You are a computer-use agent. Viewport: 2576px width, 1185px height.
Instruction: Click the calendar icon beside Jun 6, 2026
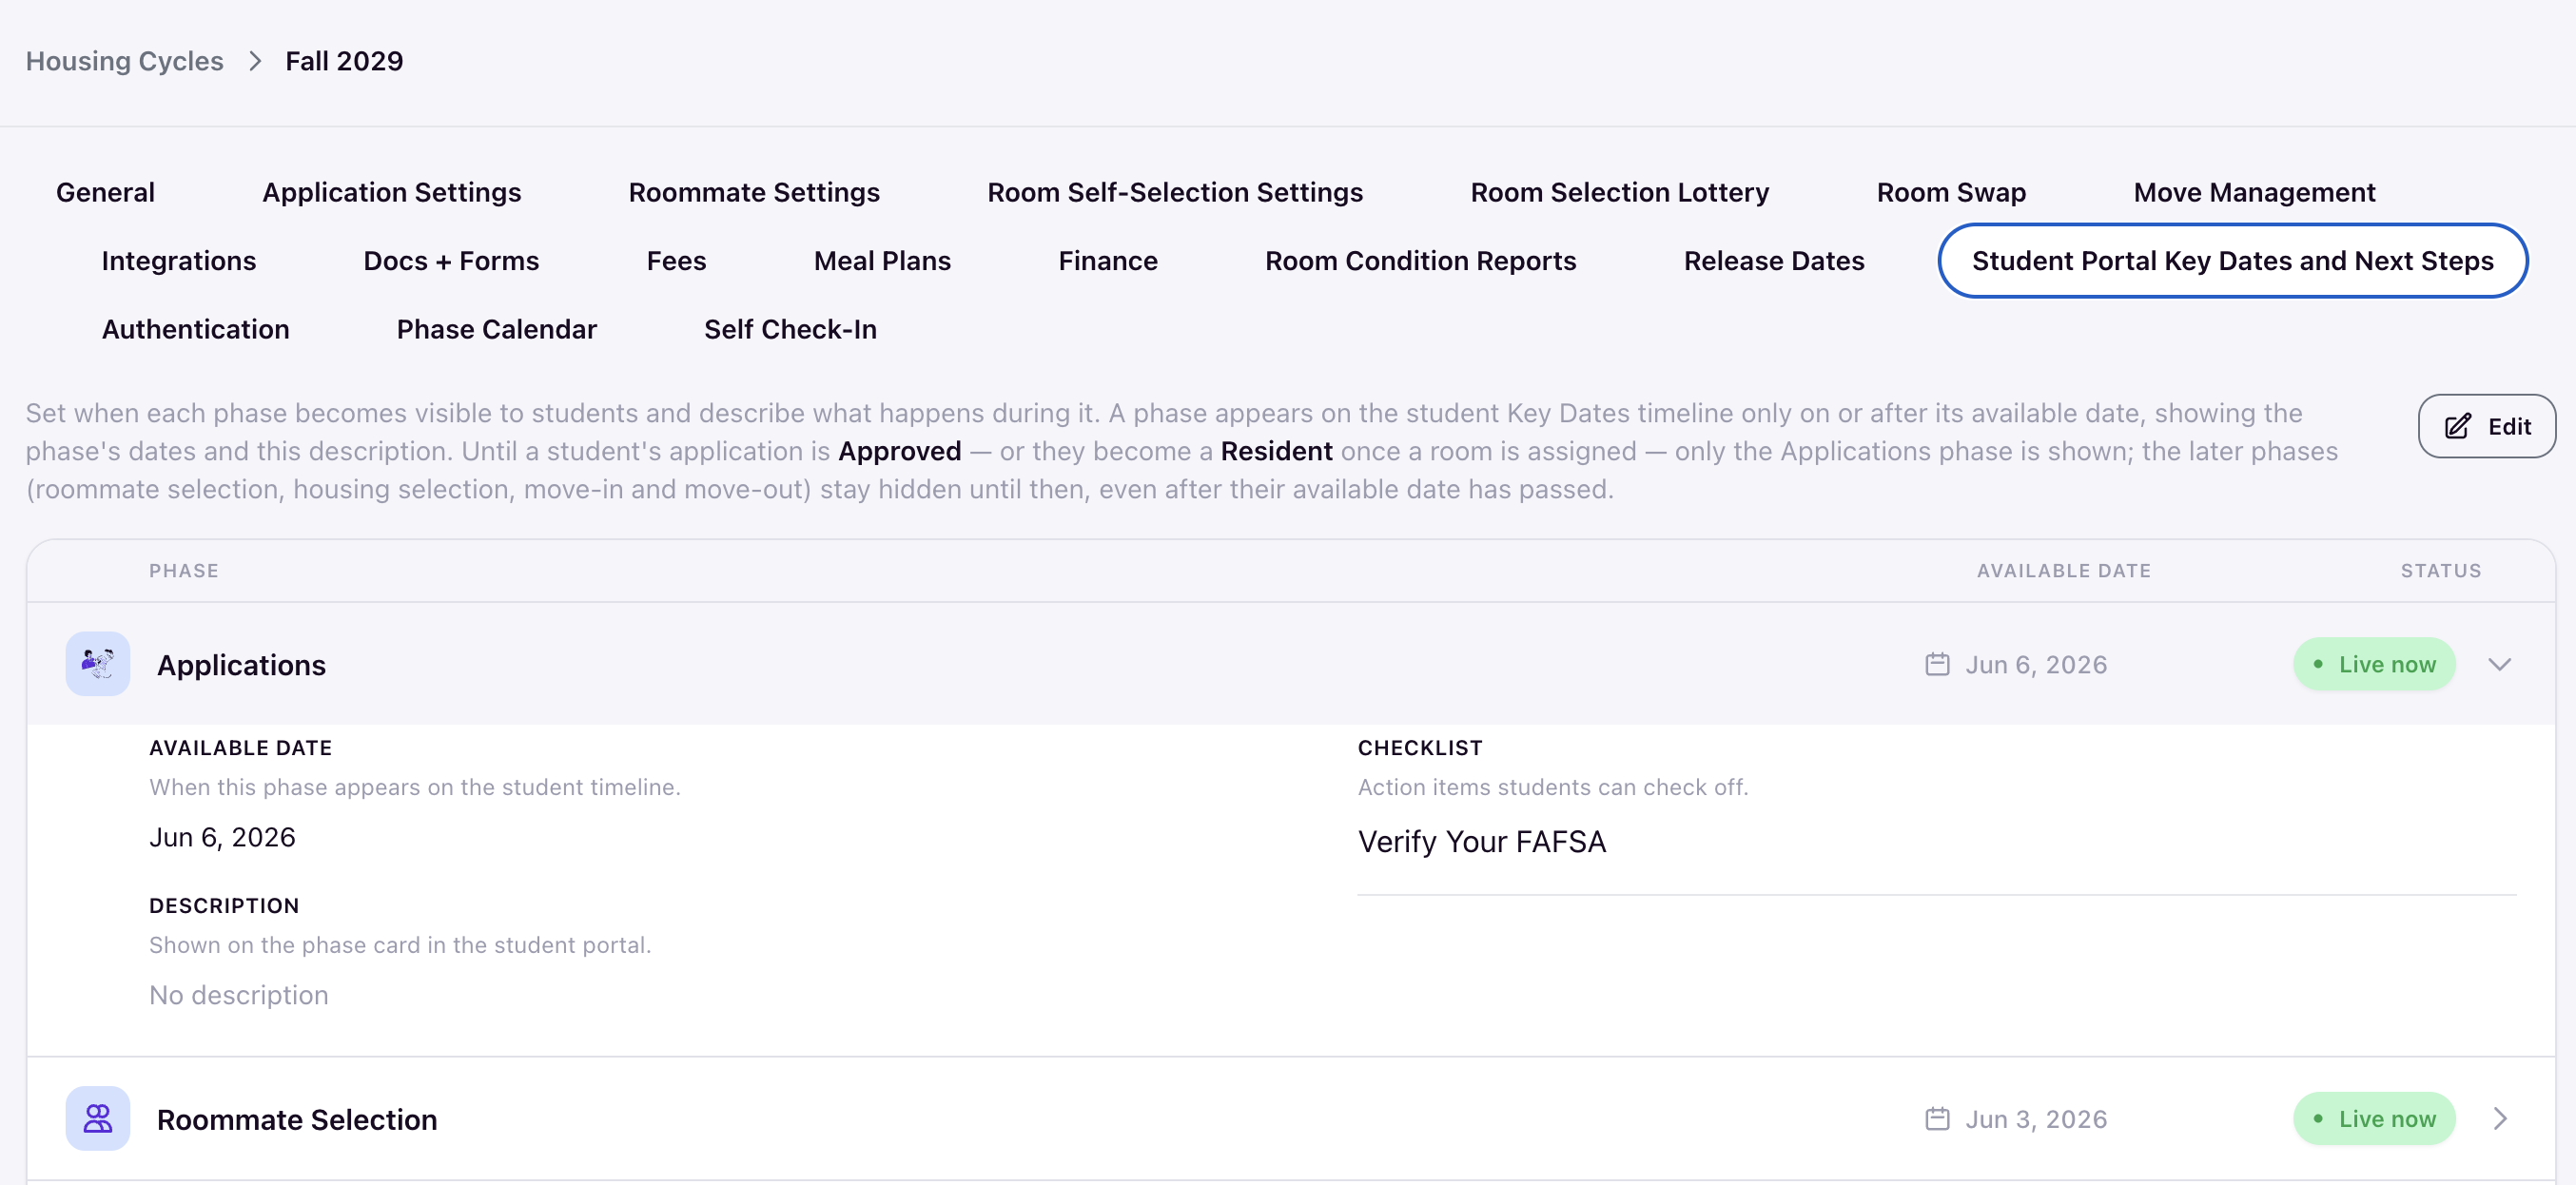[1937, 664]
